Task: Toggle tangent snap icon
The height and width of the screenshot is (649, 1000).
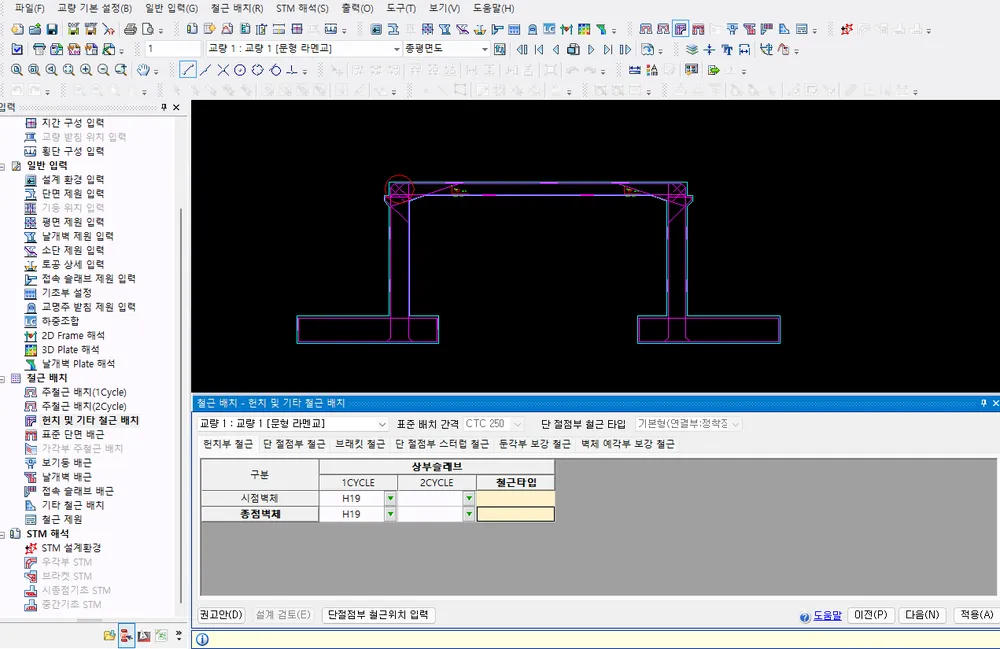Action: [x=275, y=69]
